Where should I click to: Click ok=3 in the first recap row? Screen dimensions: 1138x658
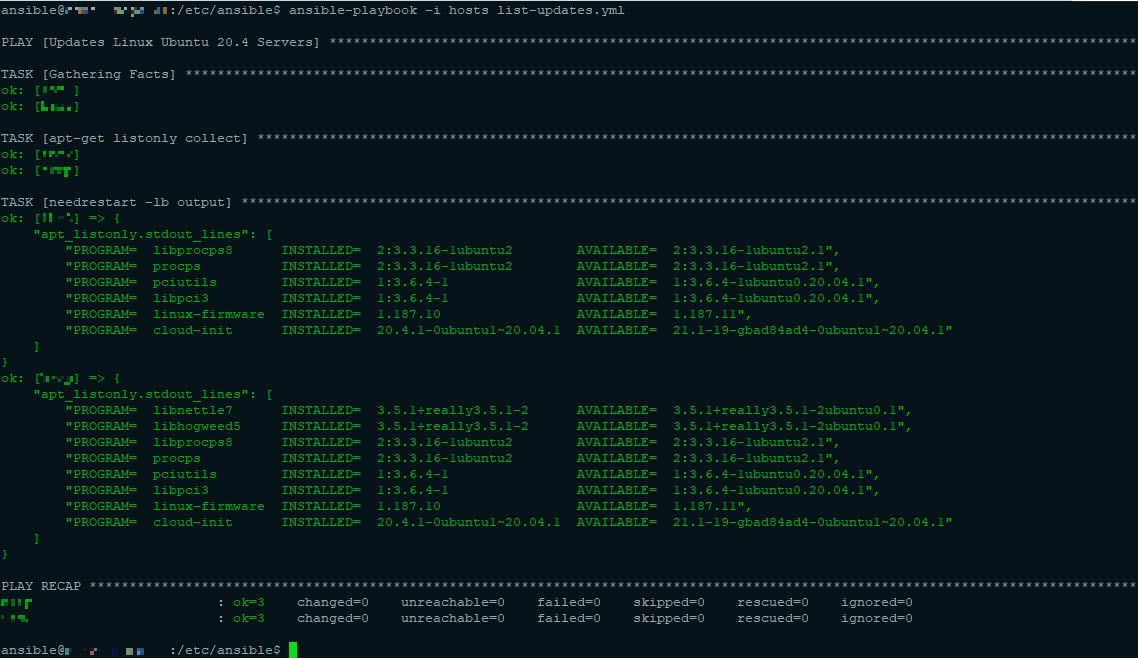tap(249, 602)
